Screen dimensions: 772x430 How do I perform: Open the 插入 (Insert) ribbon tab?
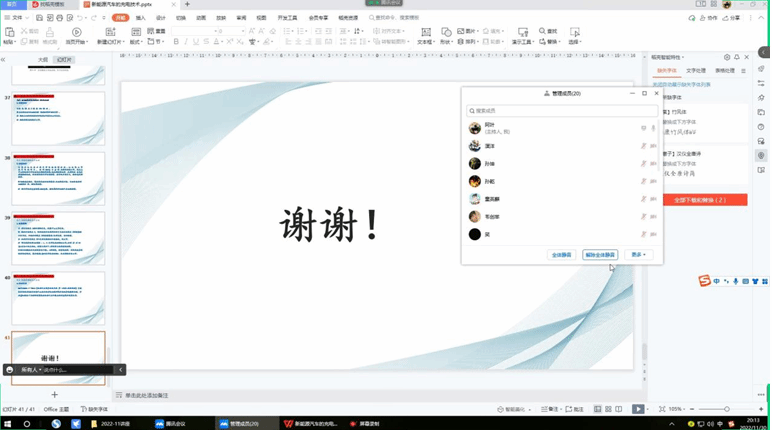(140, 18)
